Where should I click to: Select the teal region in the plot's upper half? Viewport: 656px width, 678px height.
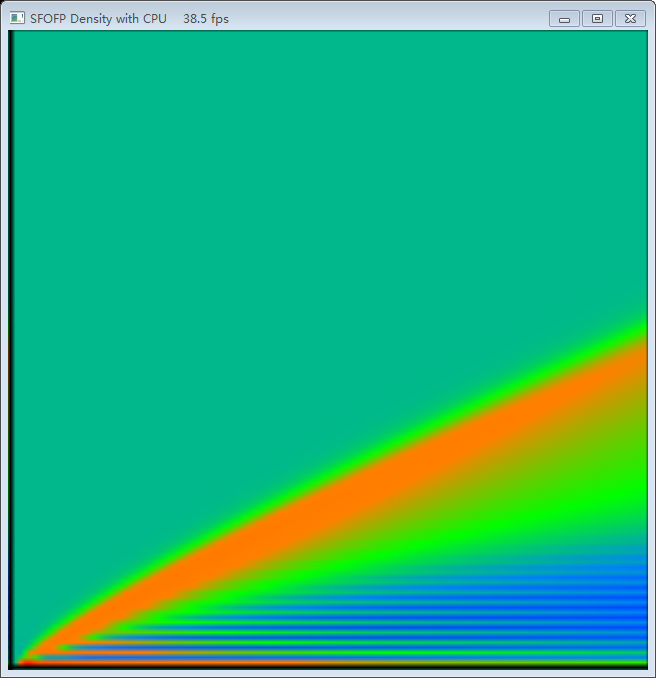coord(330,180)
